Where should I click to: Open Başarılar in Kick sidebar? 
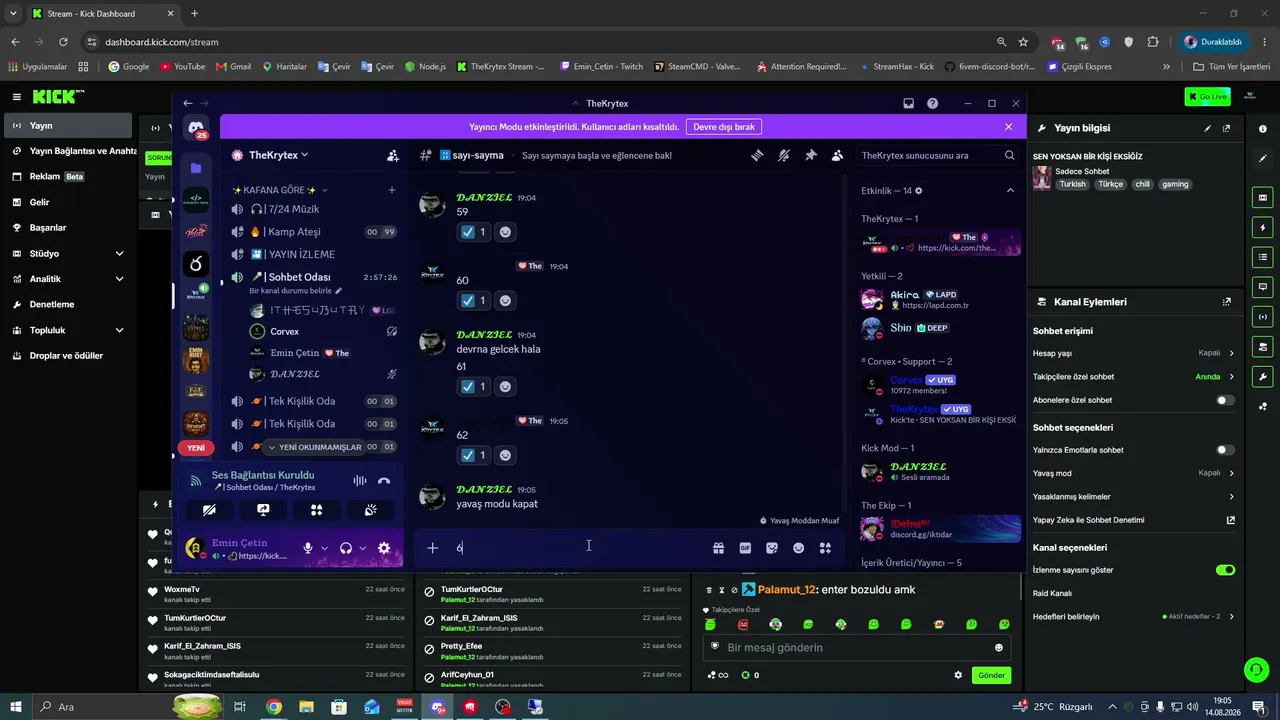pos(68,228)
